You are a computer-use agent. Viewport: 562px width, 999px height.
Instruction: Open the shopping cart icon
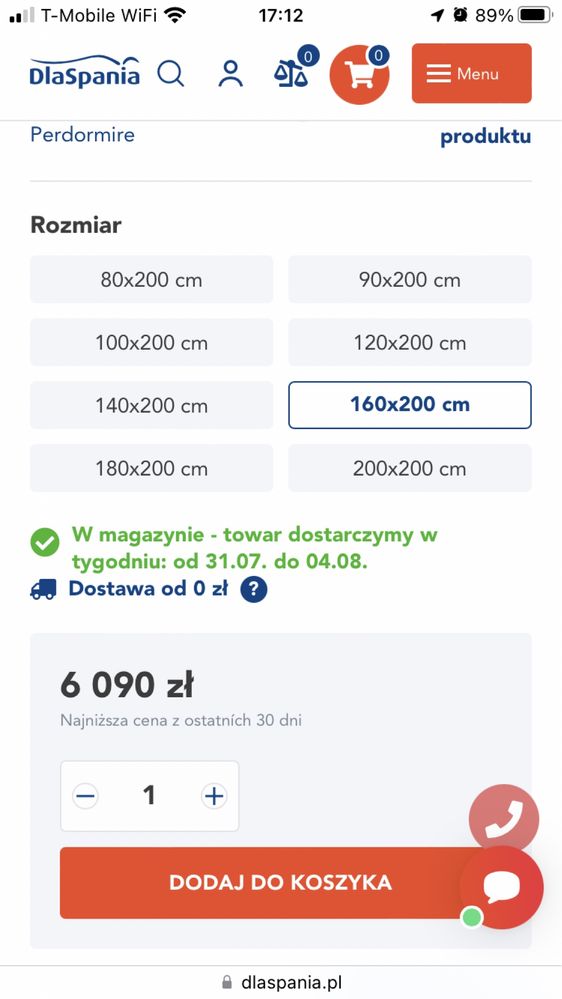point(359,74)
